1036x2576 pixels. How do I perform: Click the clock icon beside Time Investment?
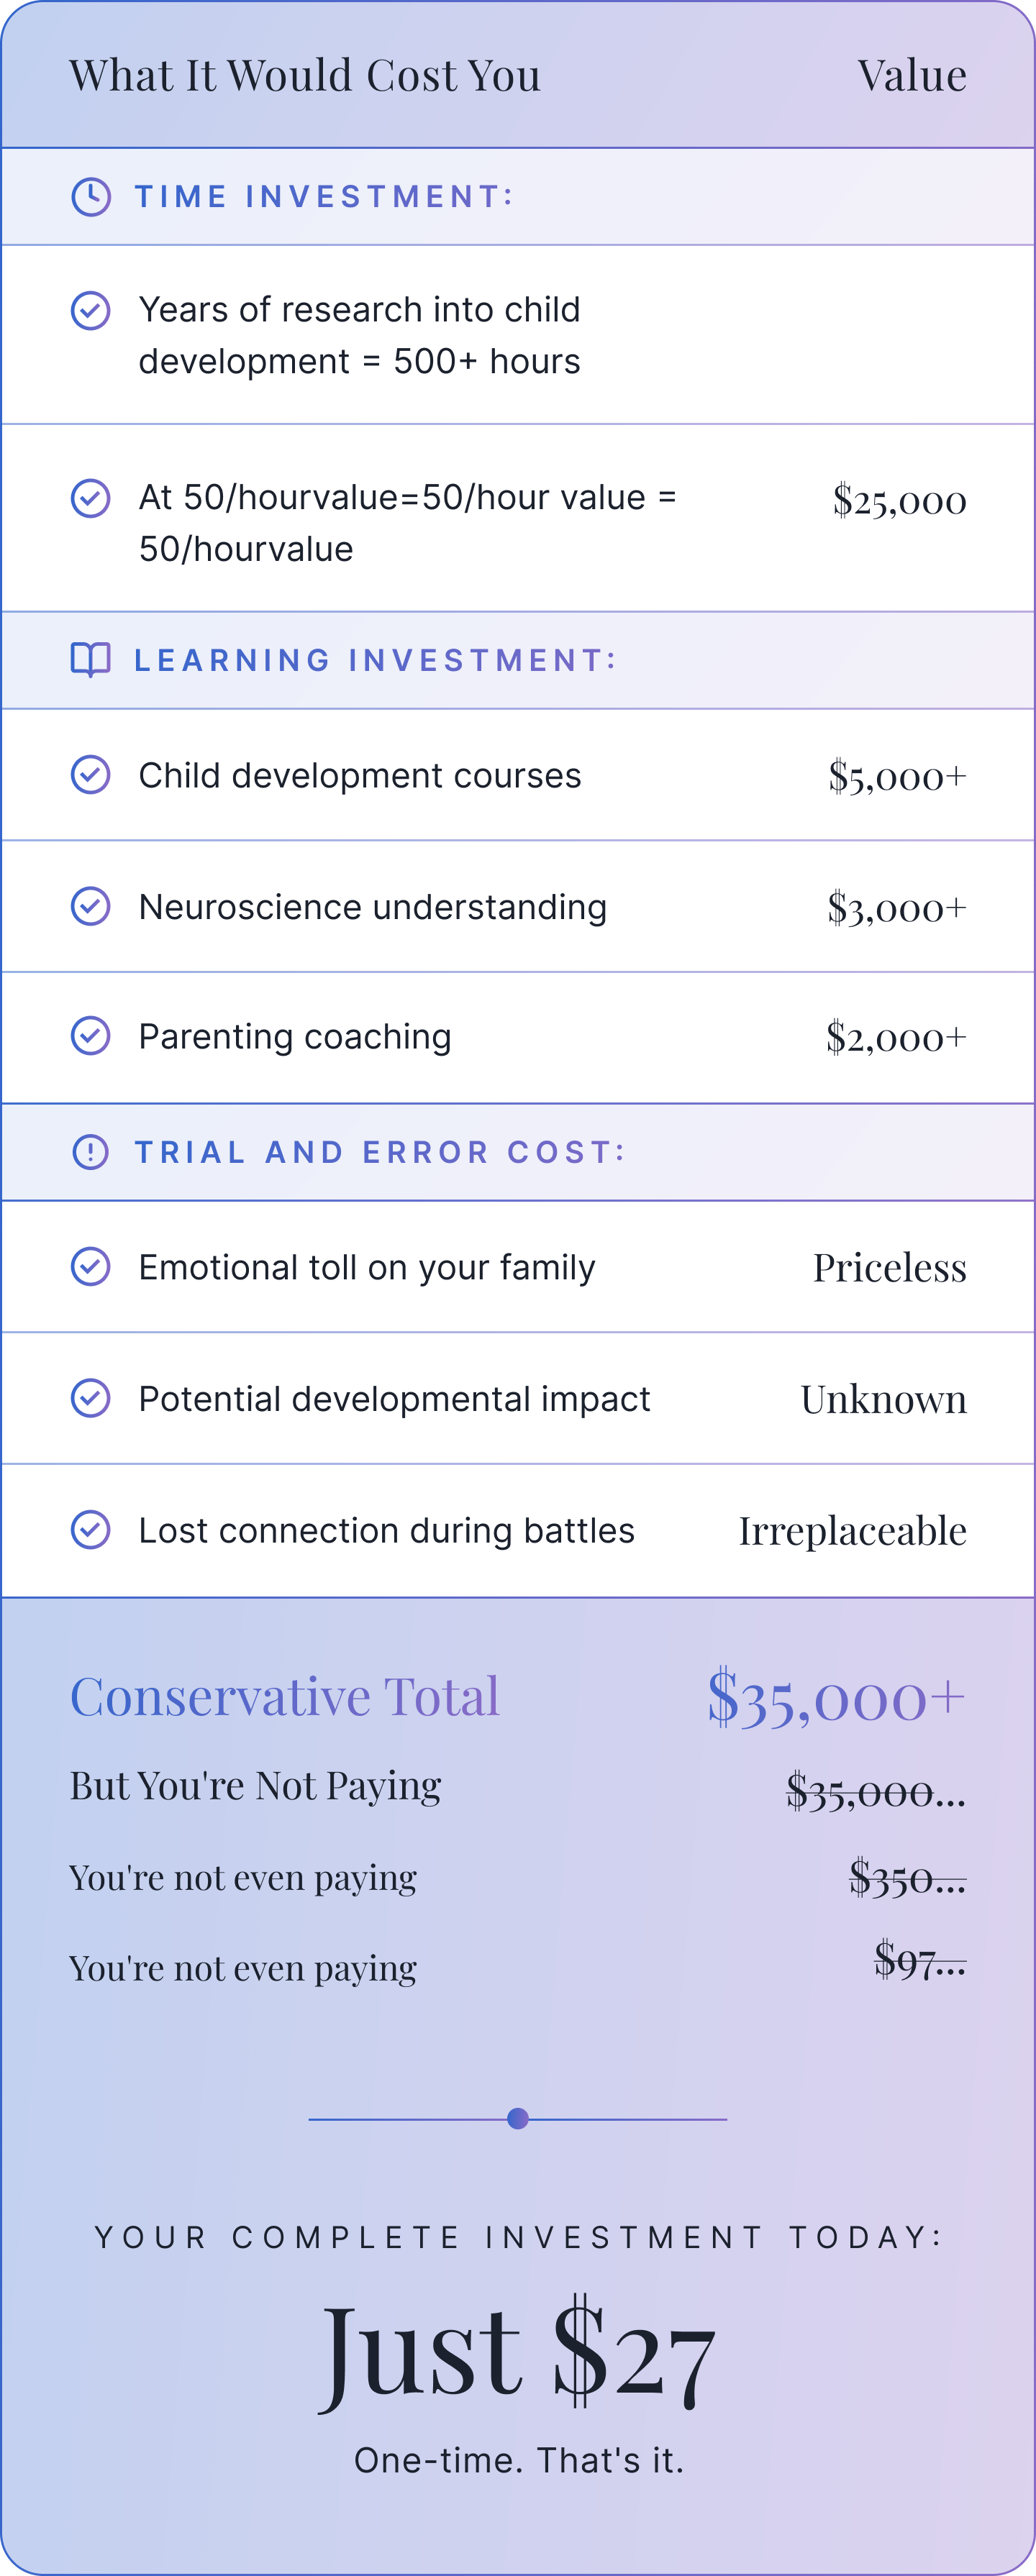tap(91, 197)
